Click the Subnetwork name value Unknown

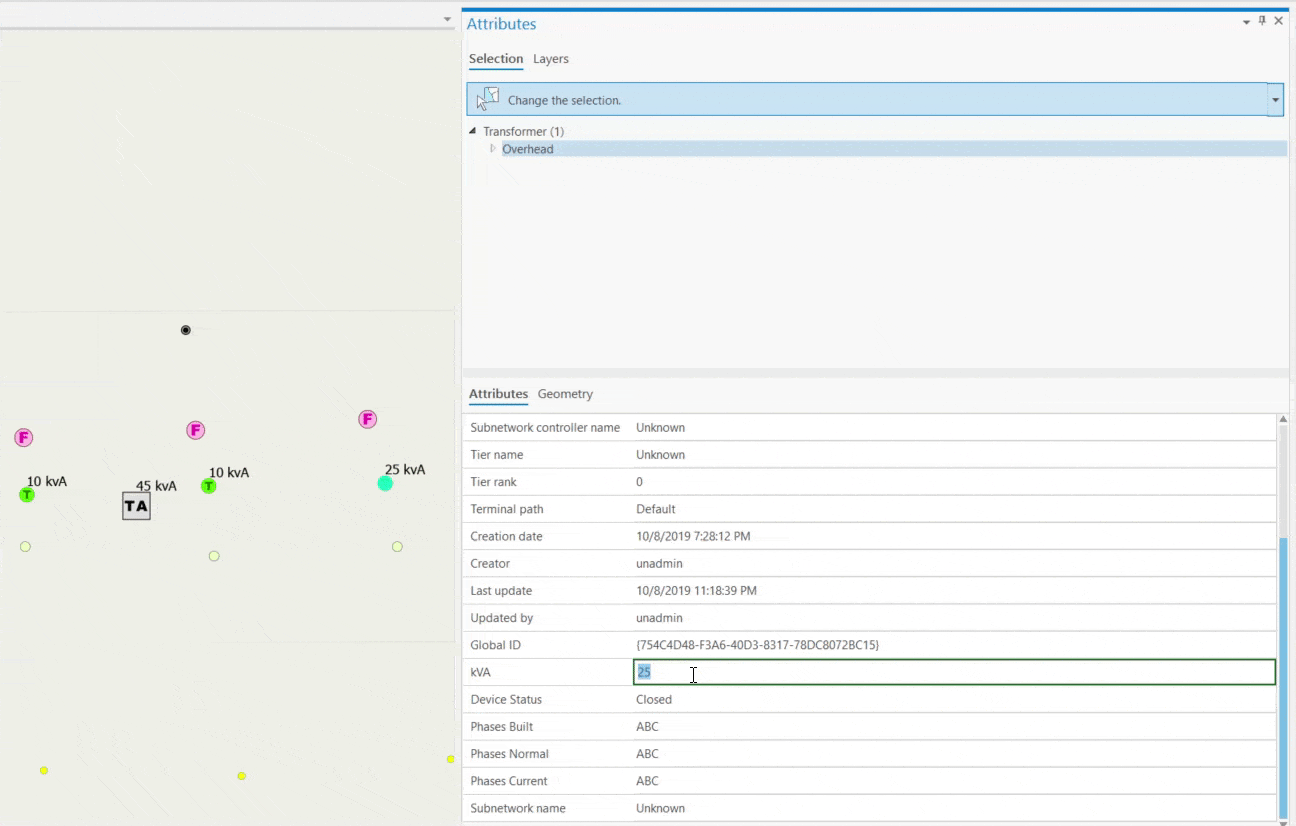661,808
